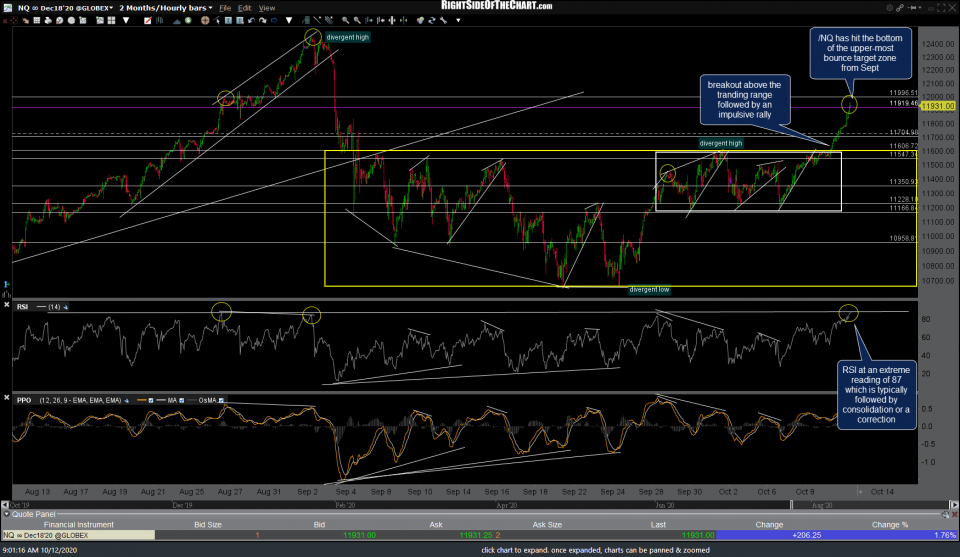The width and height of the screenshot is (960, 557).
Task: Click the bar chart type icon
Action: pos(160,20)
